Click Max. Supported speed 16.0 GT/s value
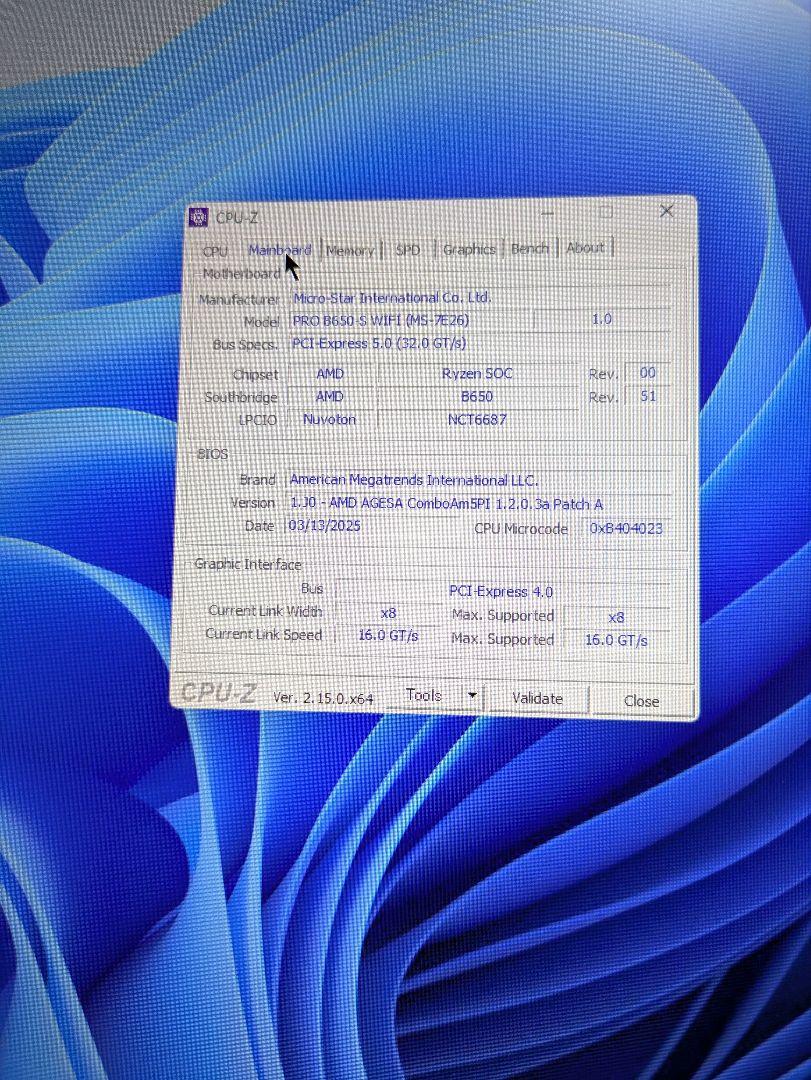This screenshot has width=811, height=1080. click(x=616, y=640)
